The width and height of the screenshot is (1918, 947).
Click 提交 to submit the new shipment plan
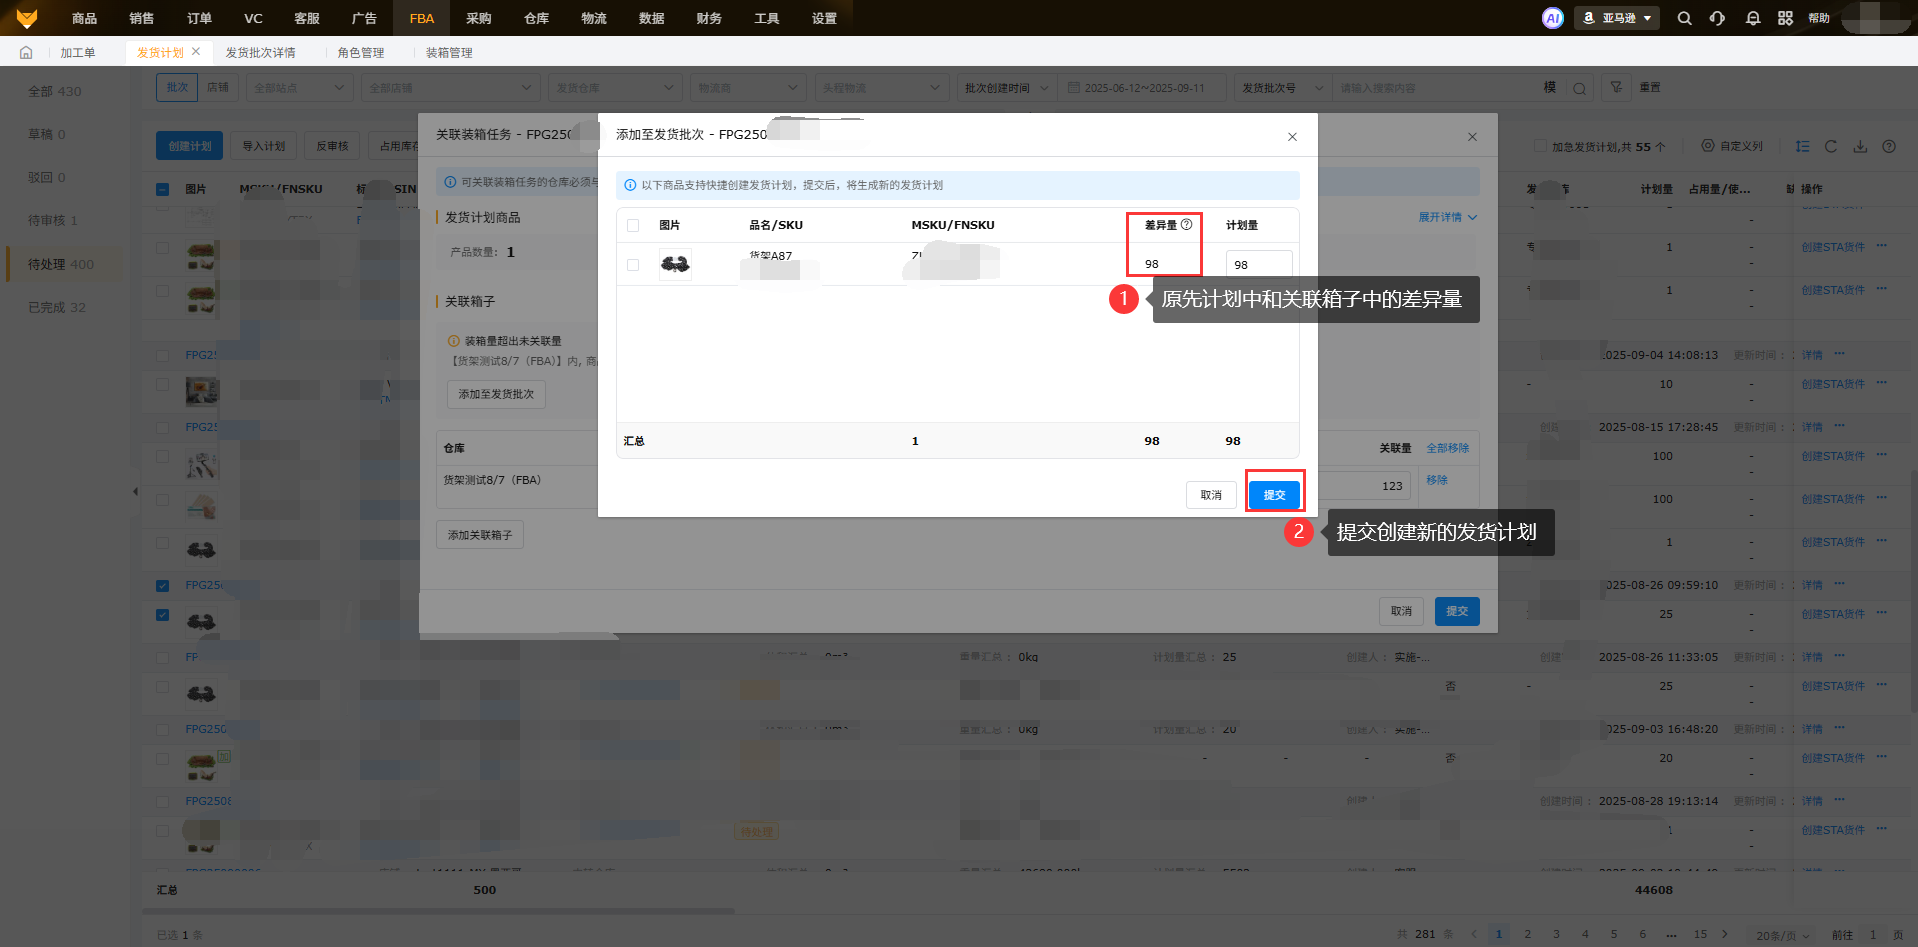pos(1274,494)
